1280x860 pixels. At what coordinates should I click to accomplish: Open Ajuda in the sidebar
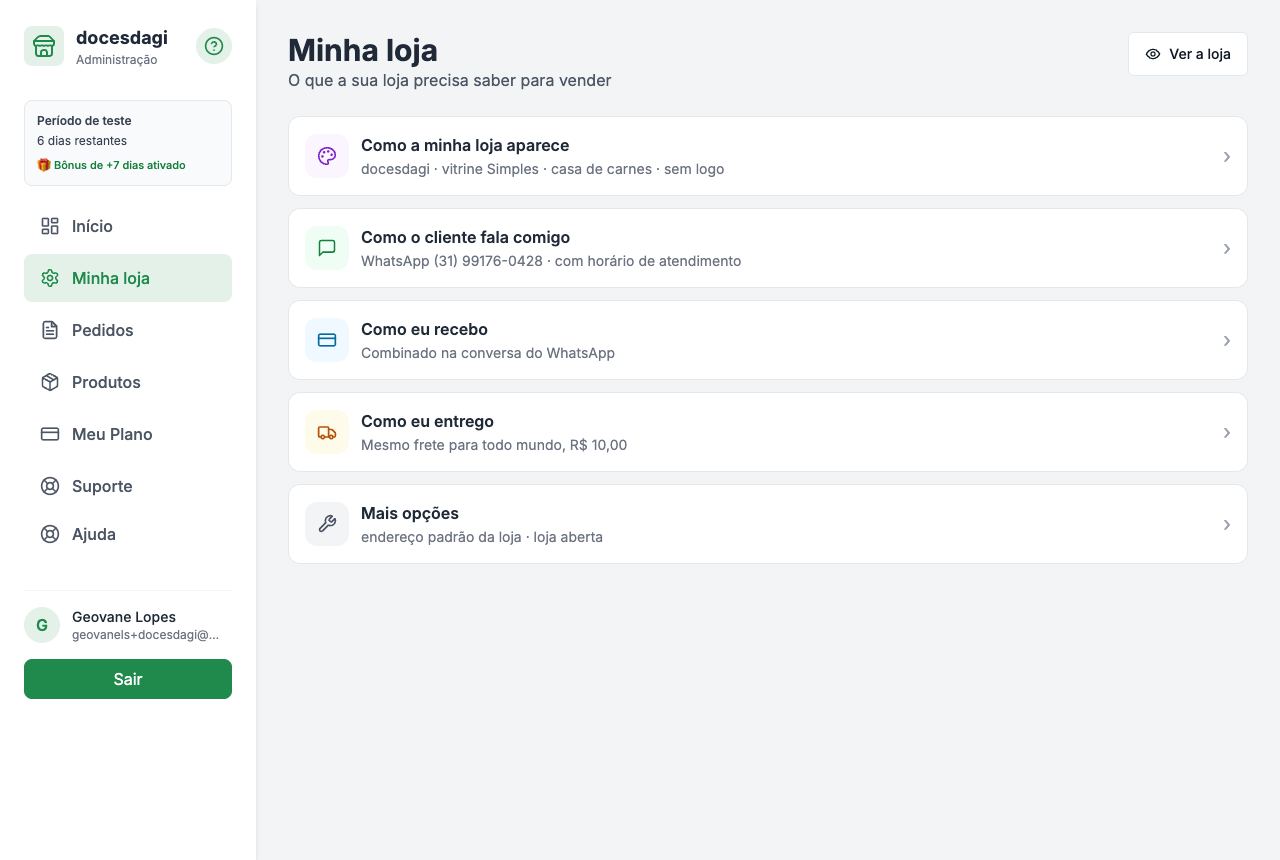click(x=128, y=534)
